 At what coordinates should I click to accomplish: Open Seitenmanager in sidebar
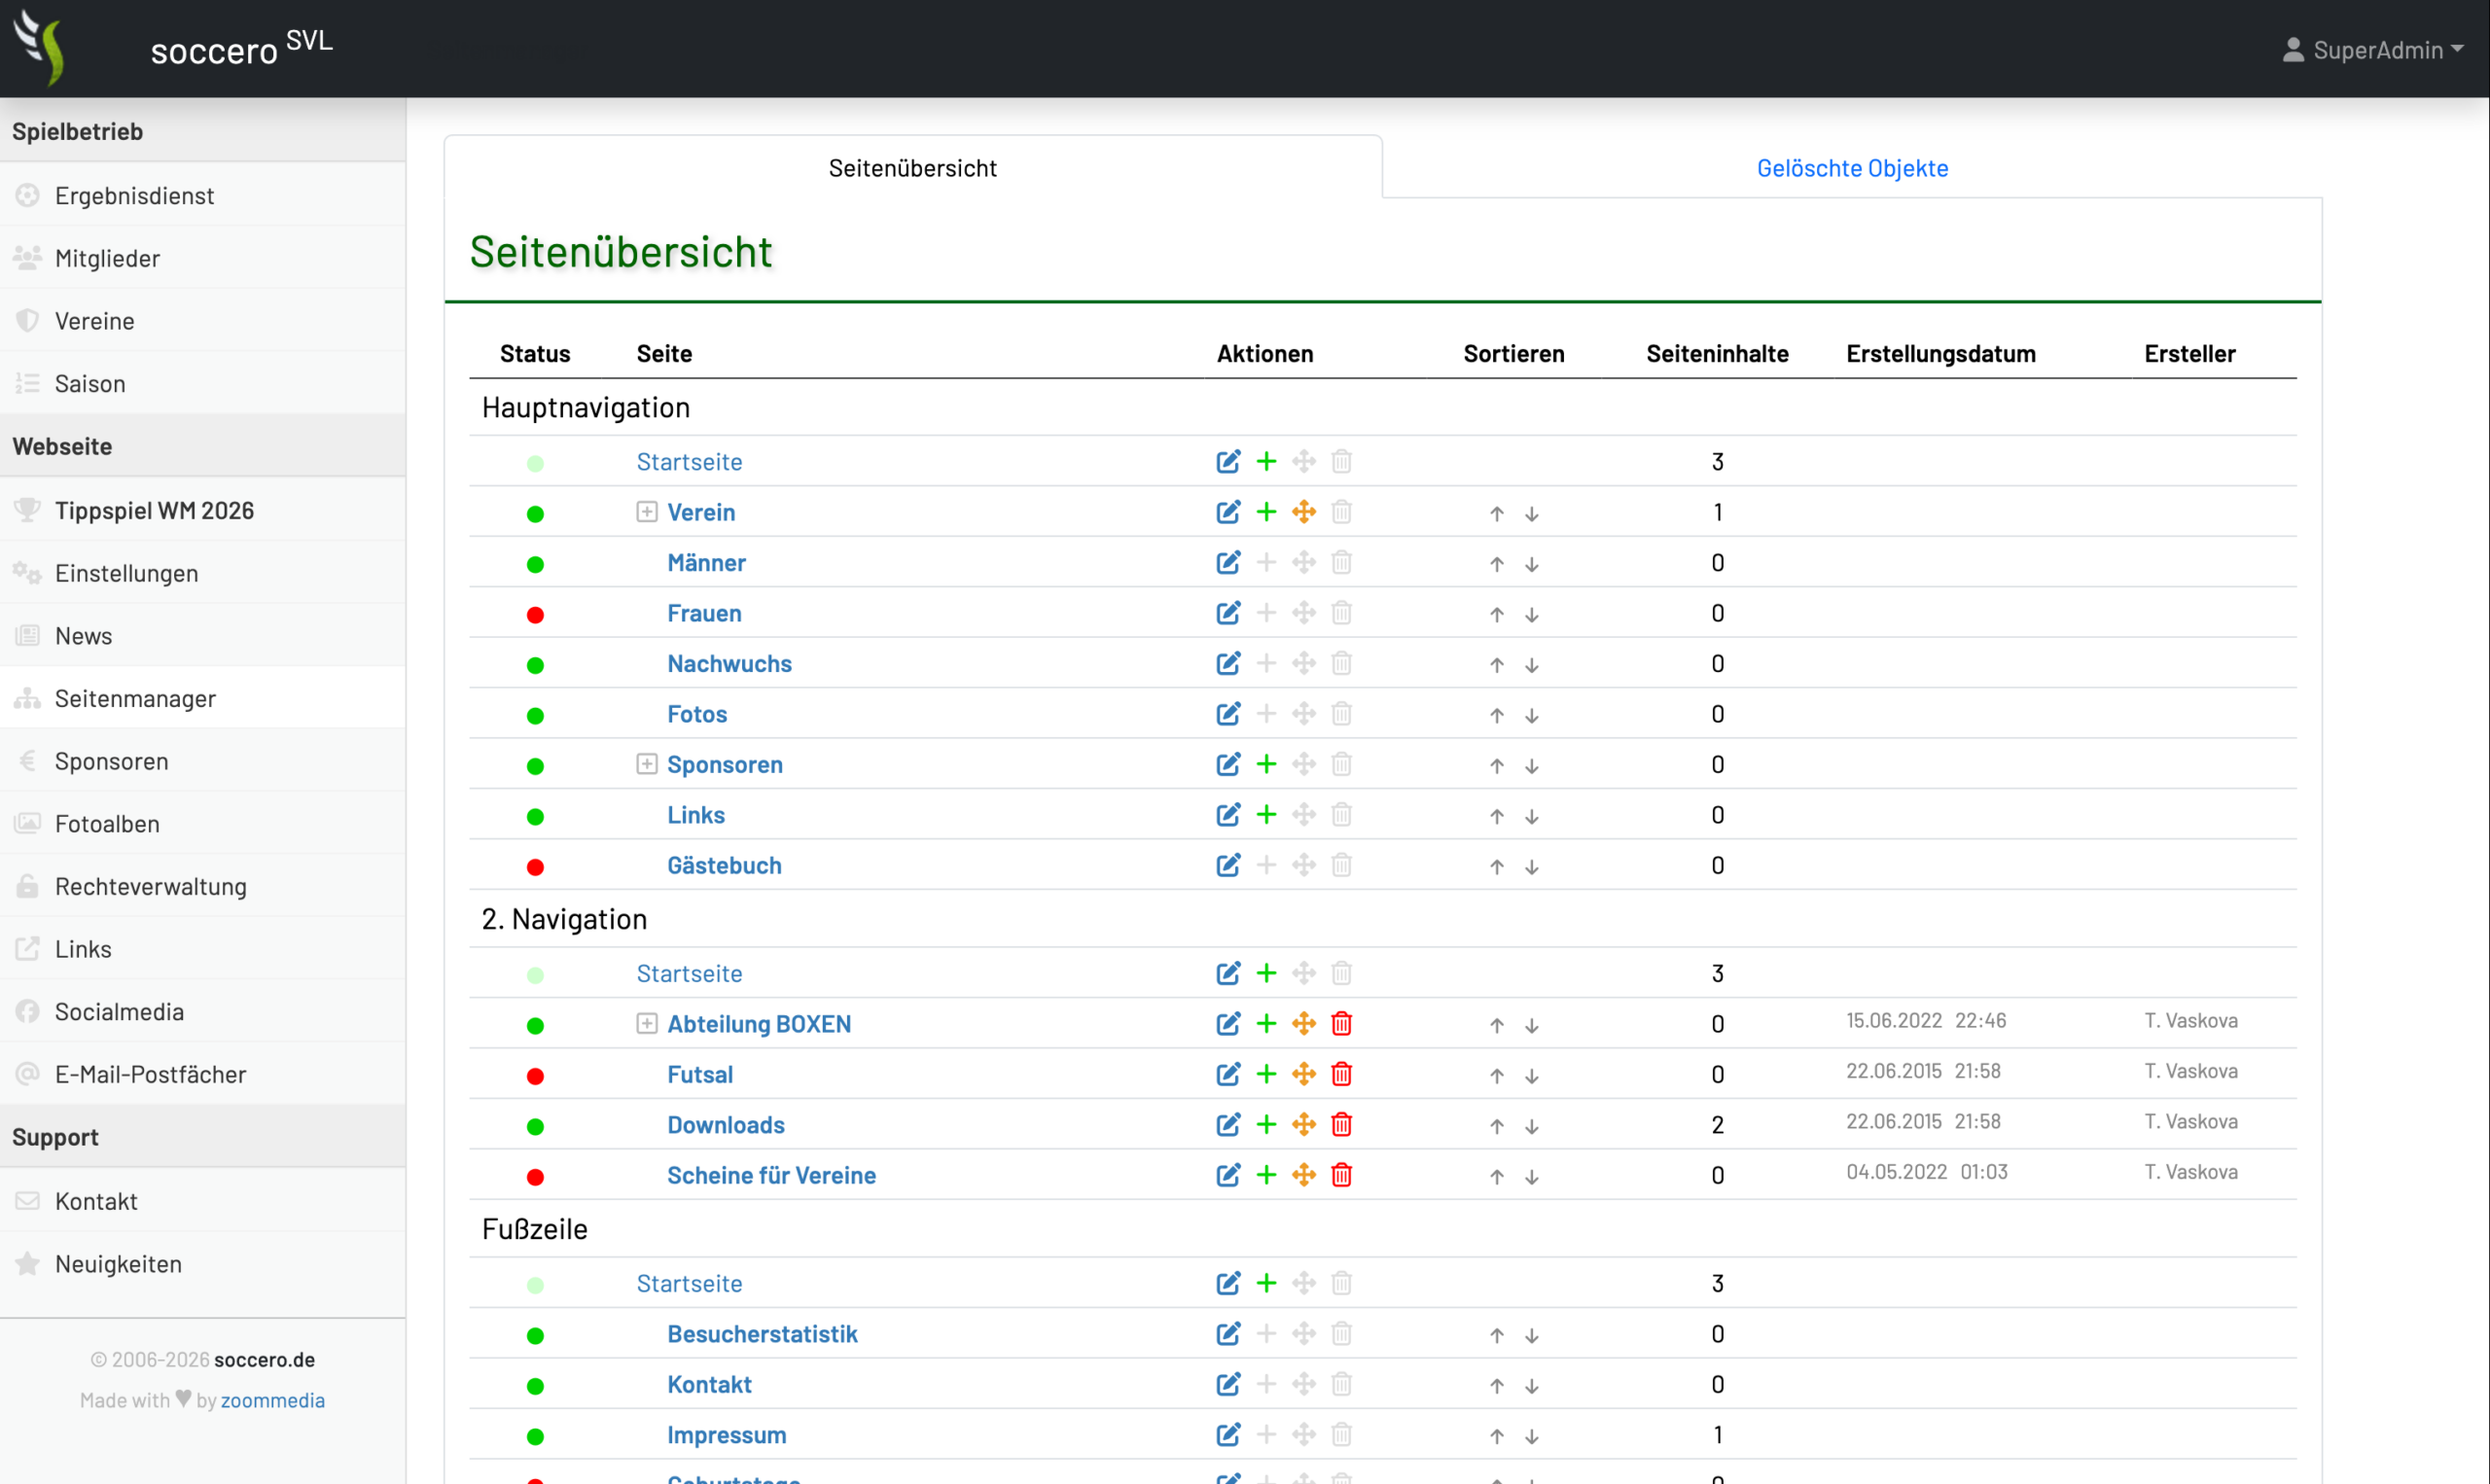tap(203, 698)
